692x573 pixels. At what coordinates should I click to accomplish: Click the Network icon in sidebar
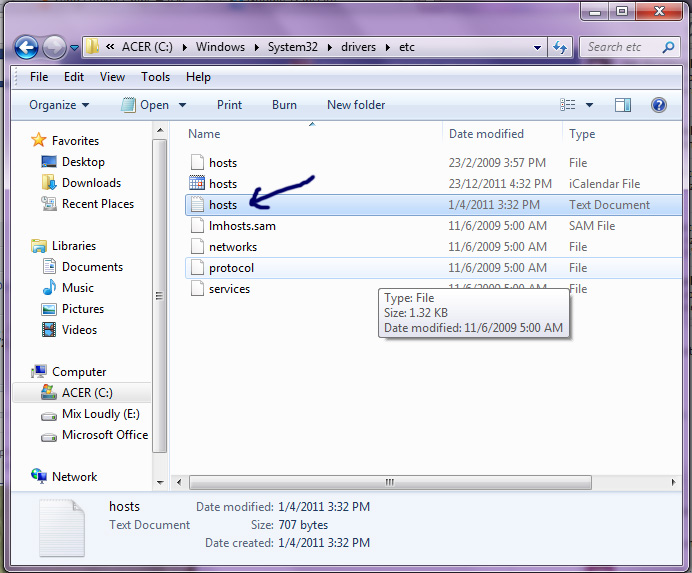click(39, 476)
